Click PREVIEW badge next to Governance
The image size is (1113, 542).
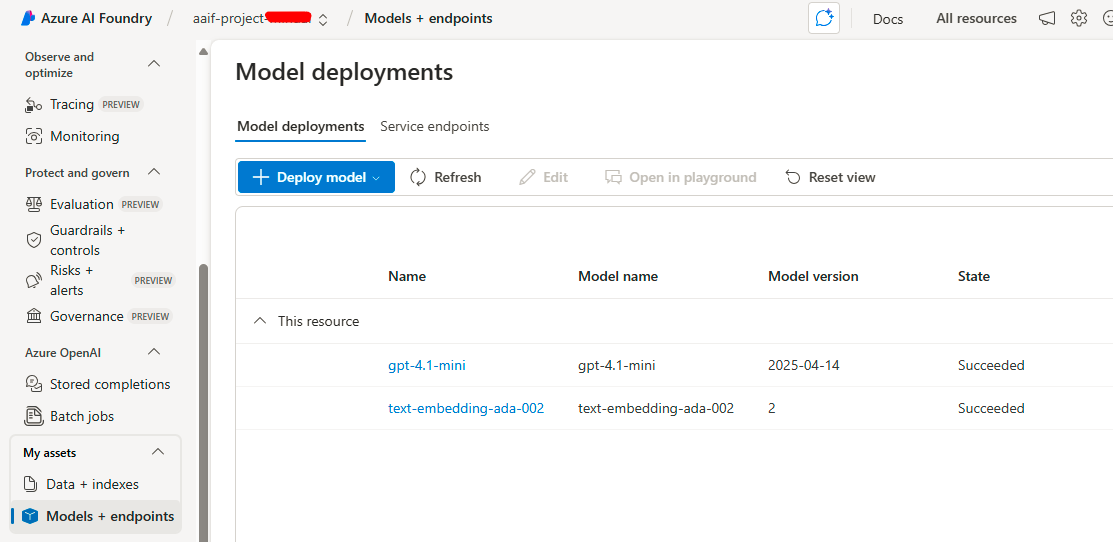[150, 316]
